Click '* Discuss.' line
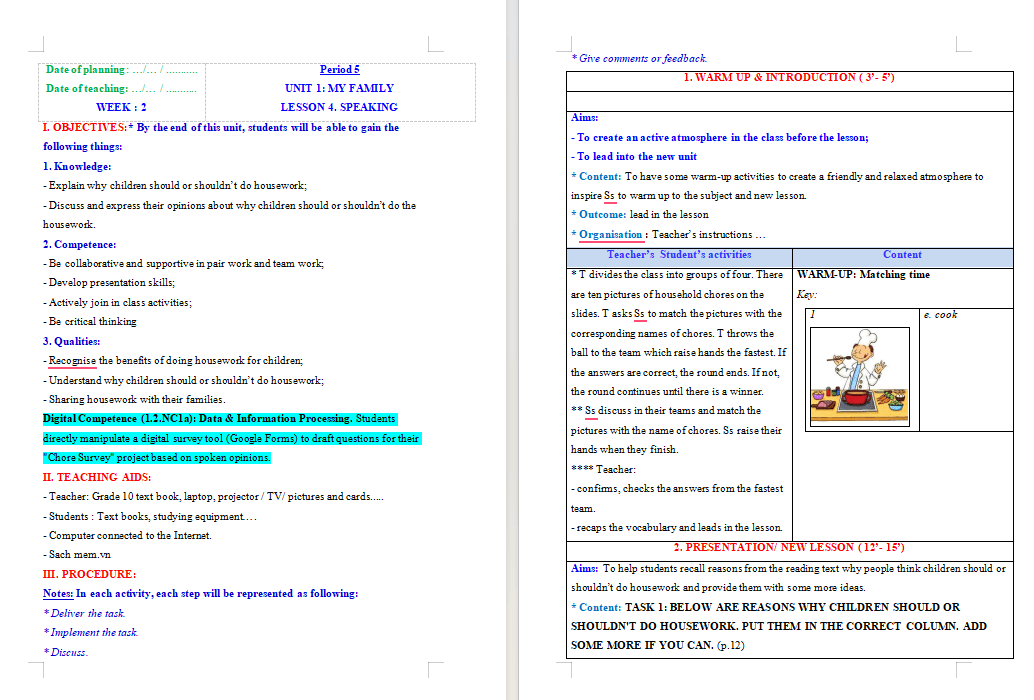The width and height of the screenshot is (1034, 700). 66,652
